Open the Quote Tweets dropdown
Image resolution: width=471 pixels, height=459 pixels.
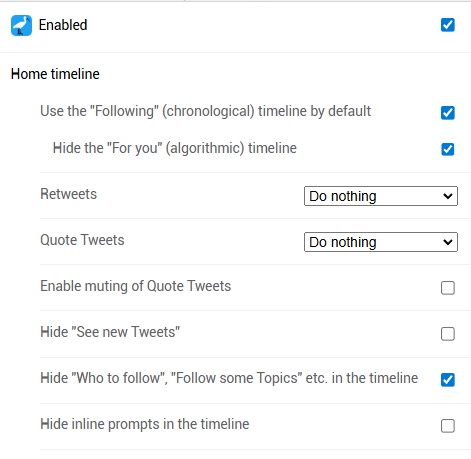pos(381,242)
